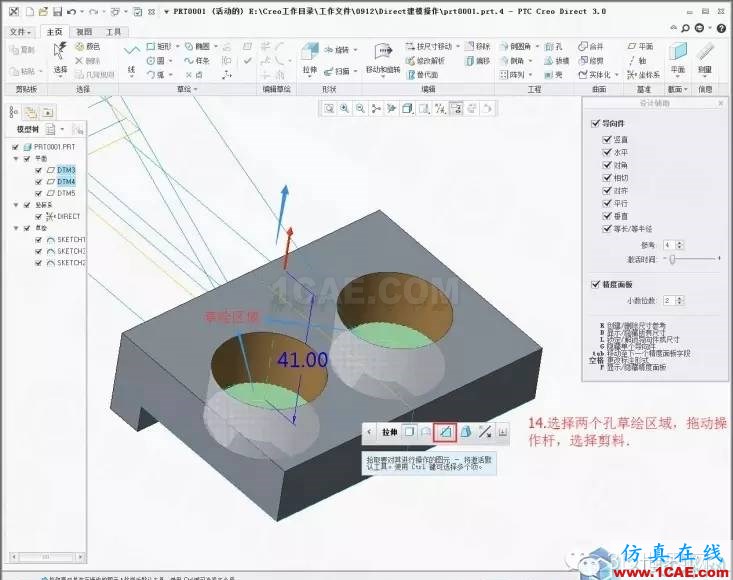Click the refit view icon in graphics toolbar
This screenshot has width=733, height=580.
click(x=330, y=108)
